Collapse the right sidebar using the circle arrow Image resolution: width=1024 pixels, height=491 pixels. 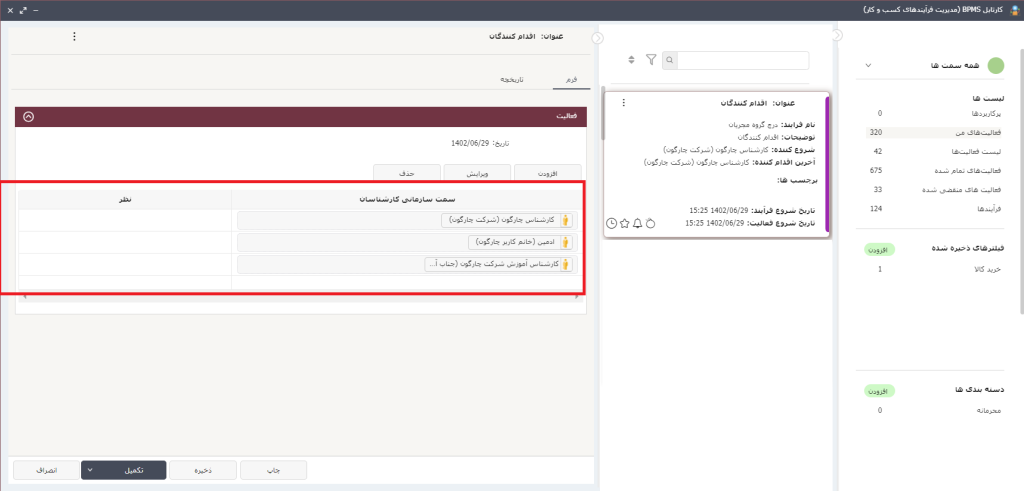839,37
